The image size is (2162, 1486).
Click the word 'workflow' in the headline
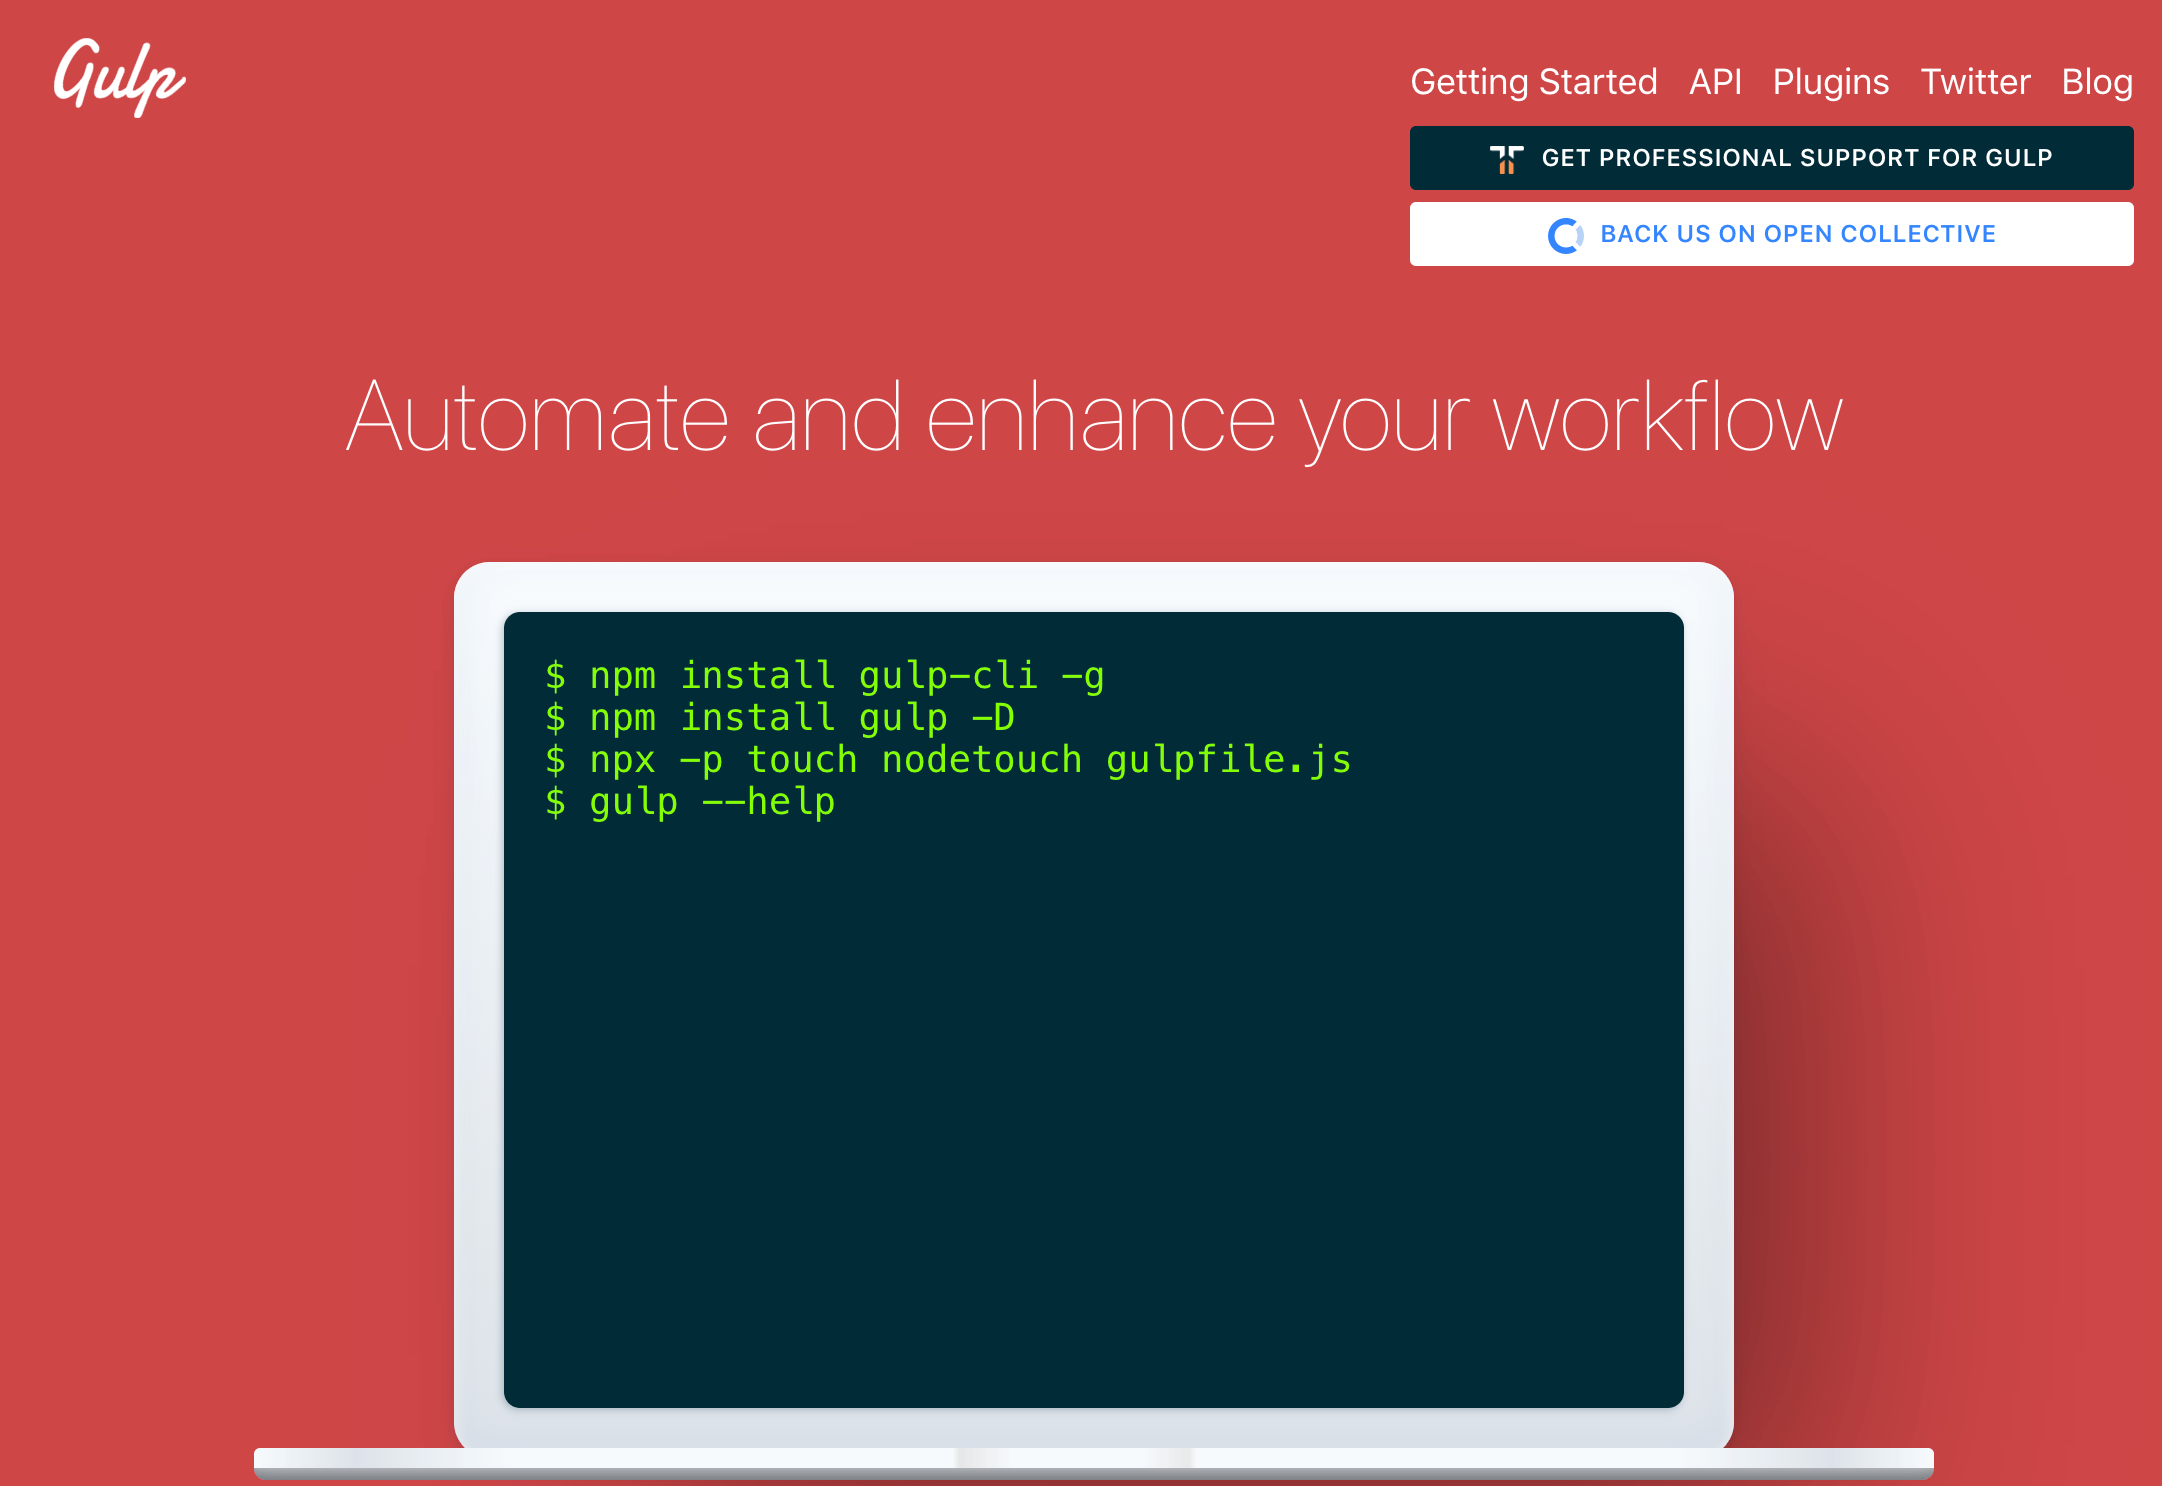(x=1667, y=419)
